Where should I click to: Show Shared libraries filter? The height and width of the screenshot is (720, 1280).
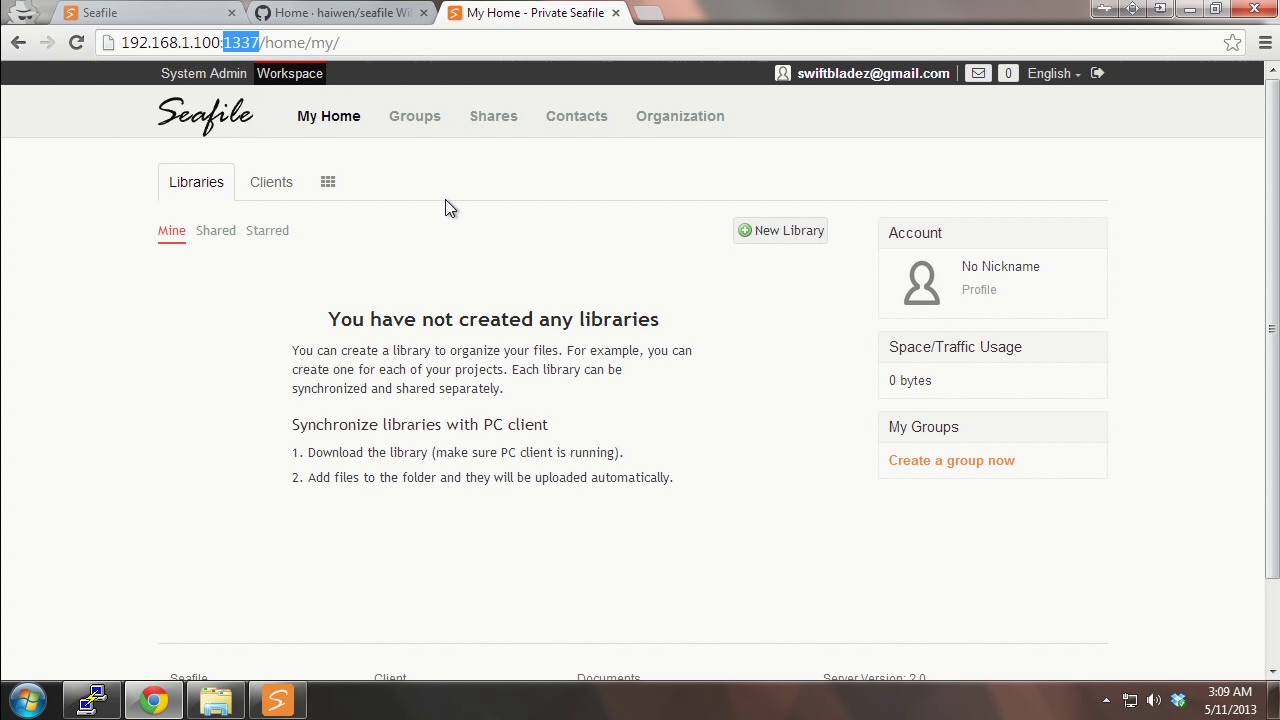tap(216, 230)
